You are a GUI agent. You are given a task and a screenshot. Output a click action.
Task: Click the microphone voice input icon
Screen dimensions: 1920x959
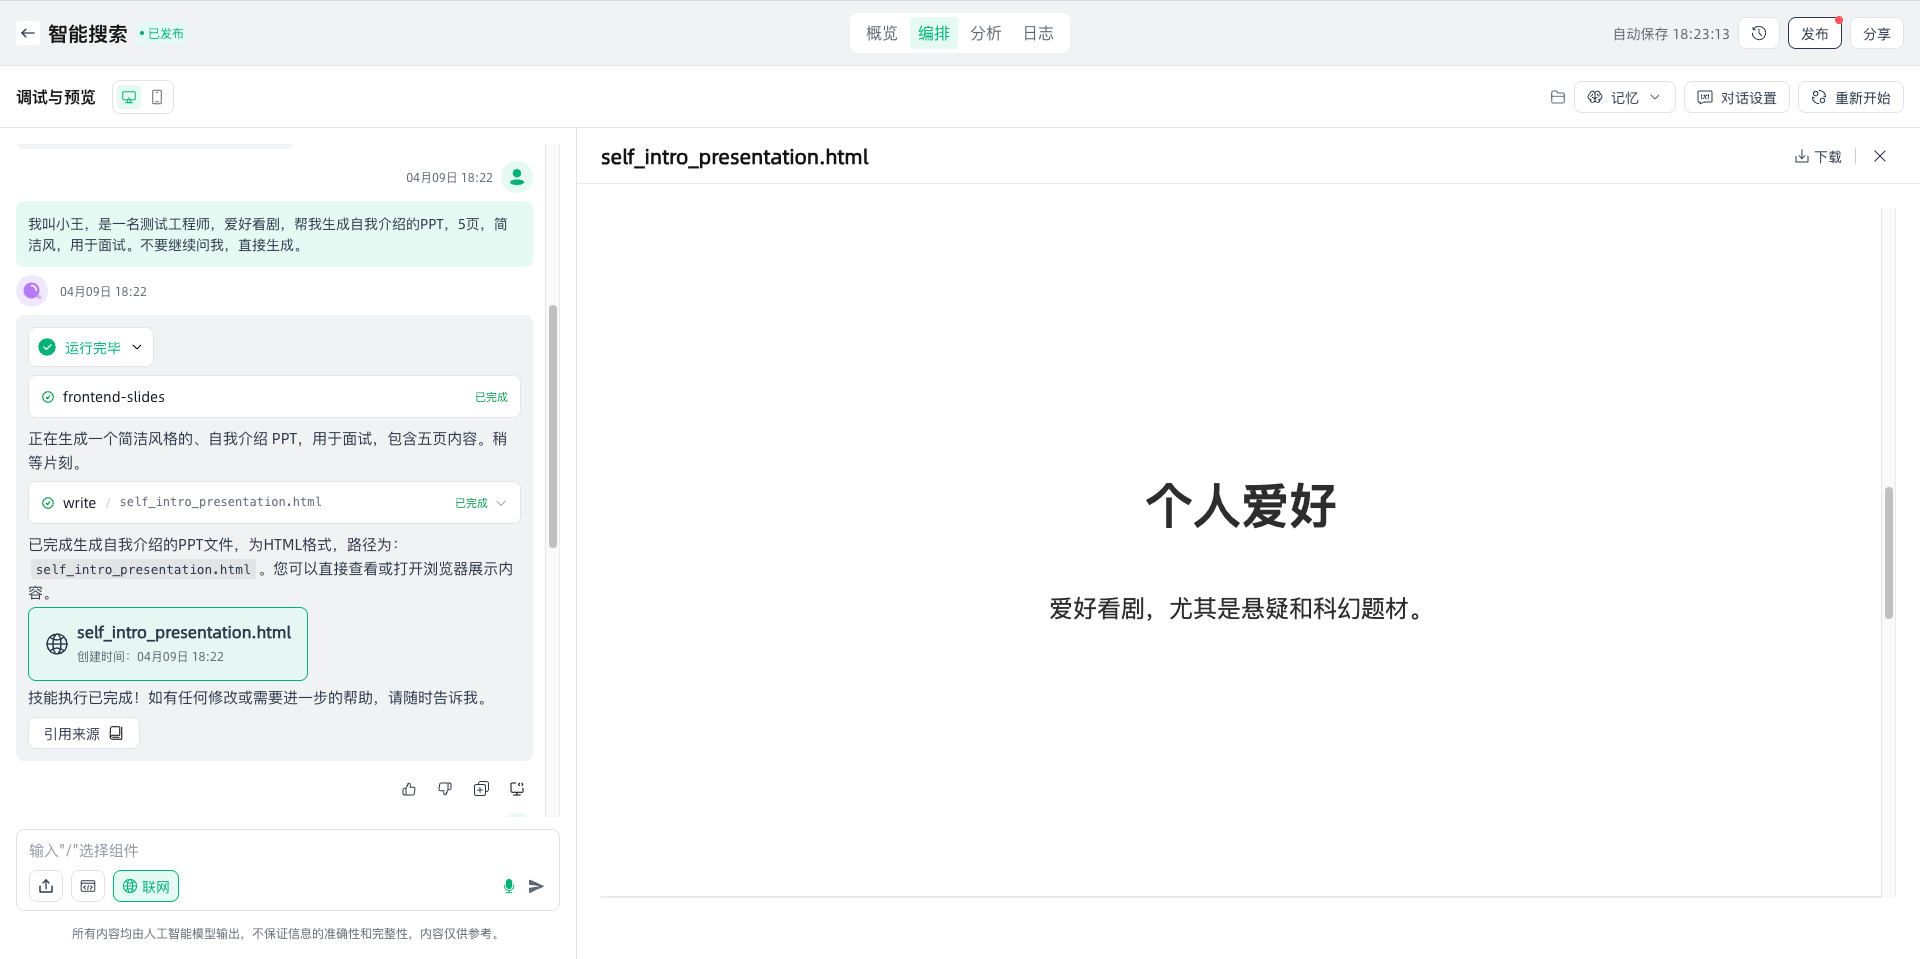[x=509, y=886]
